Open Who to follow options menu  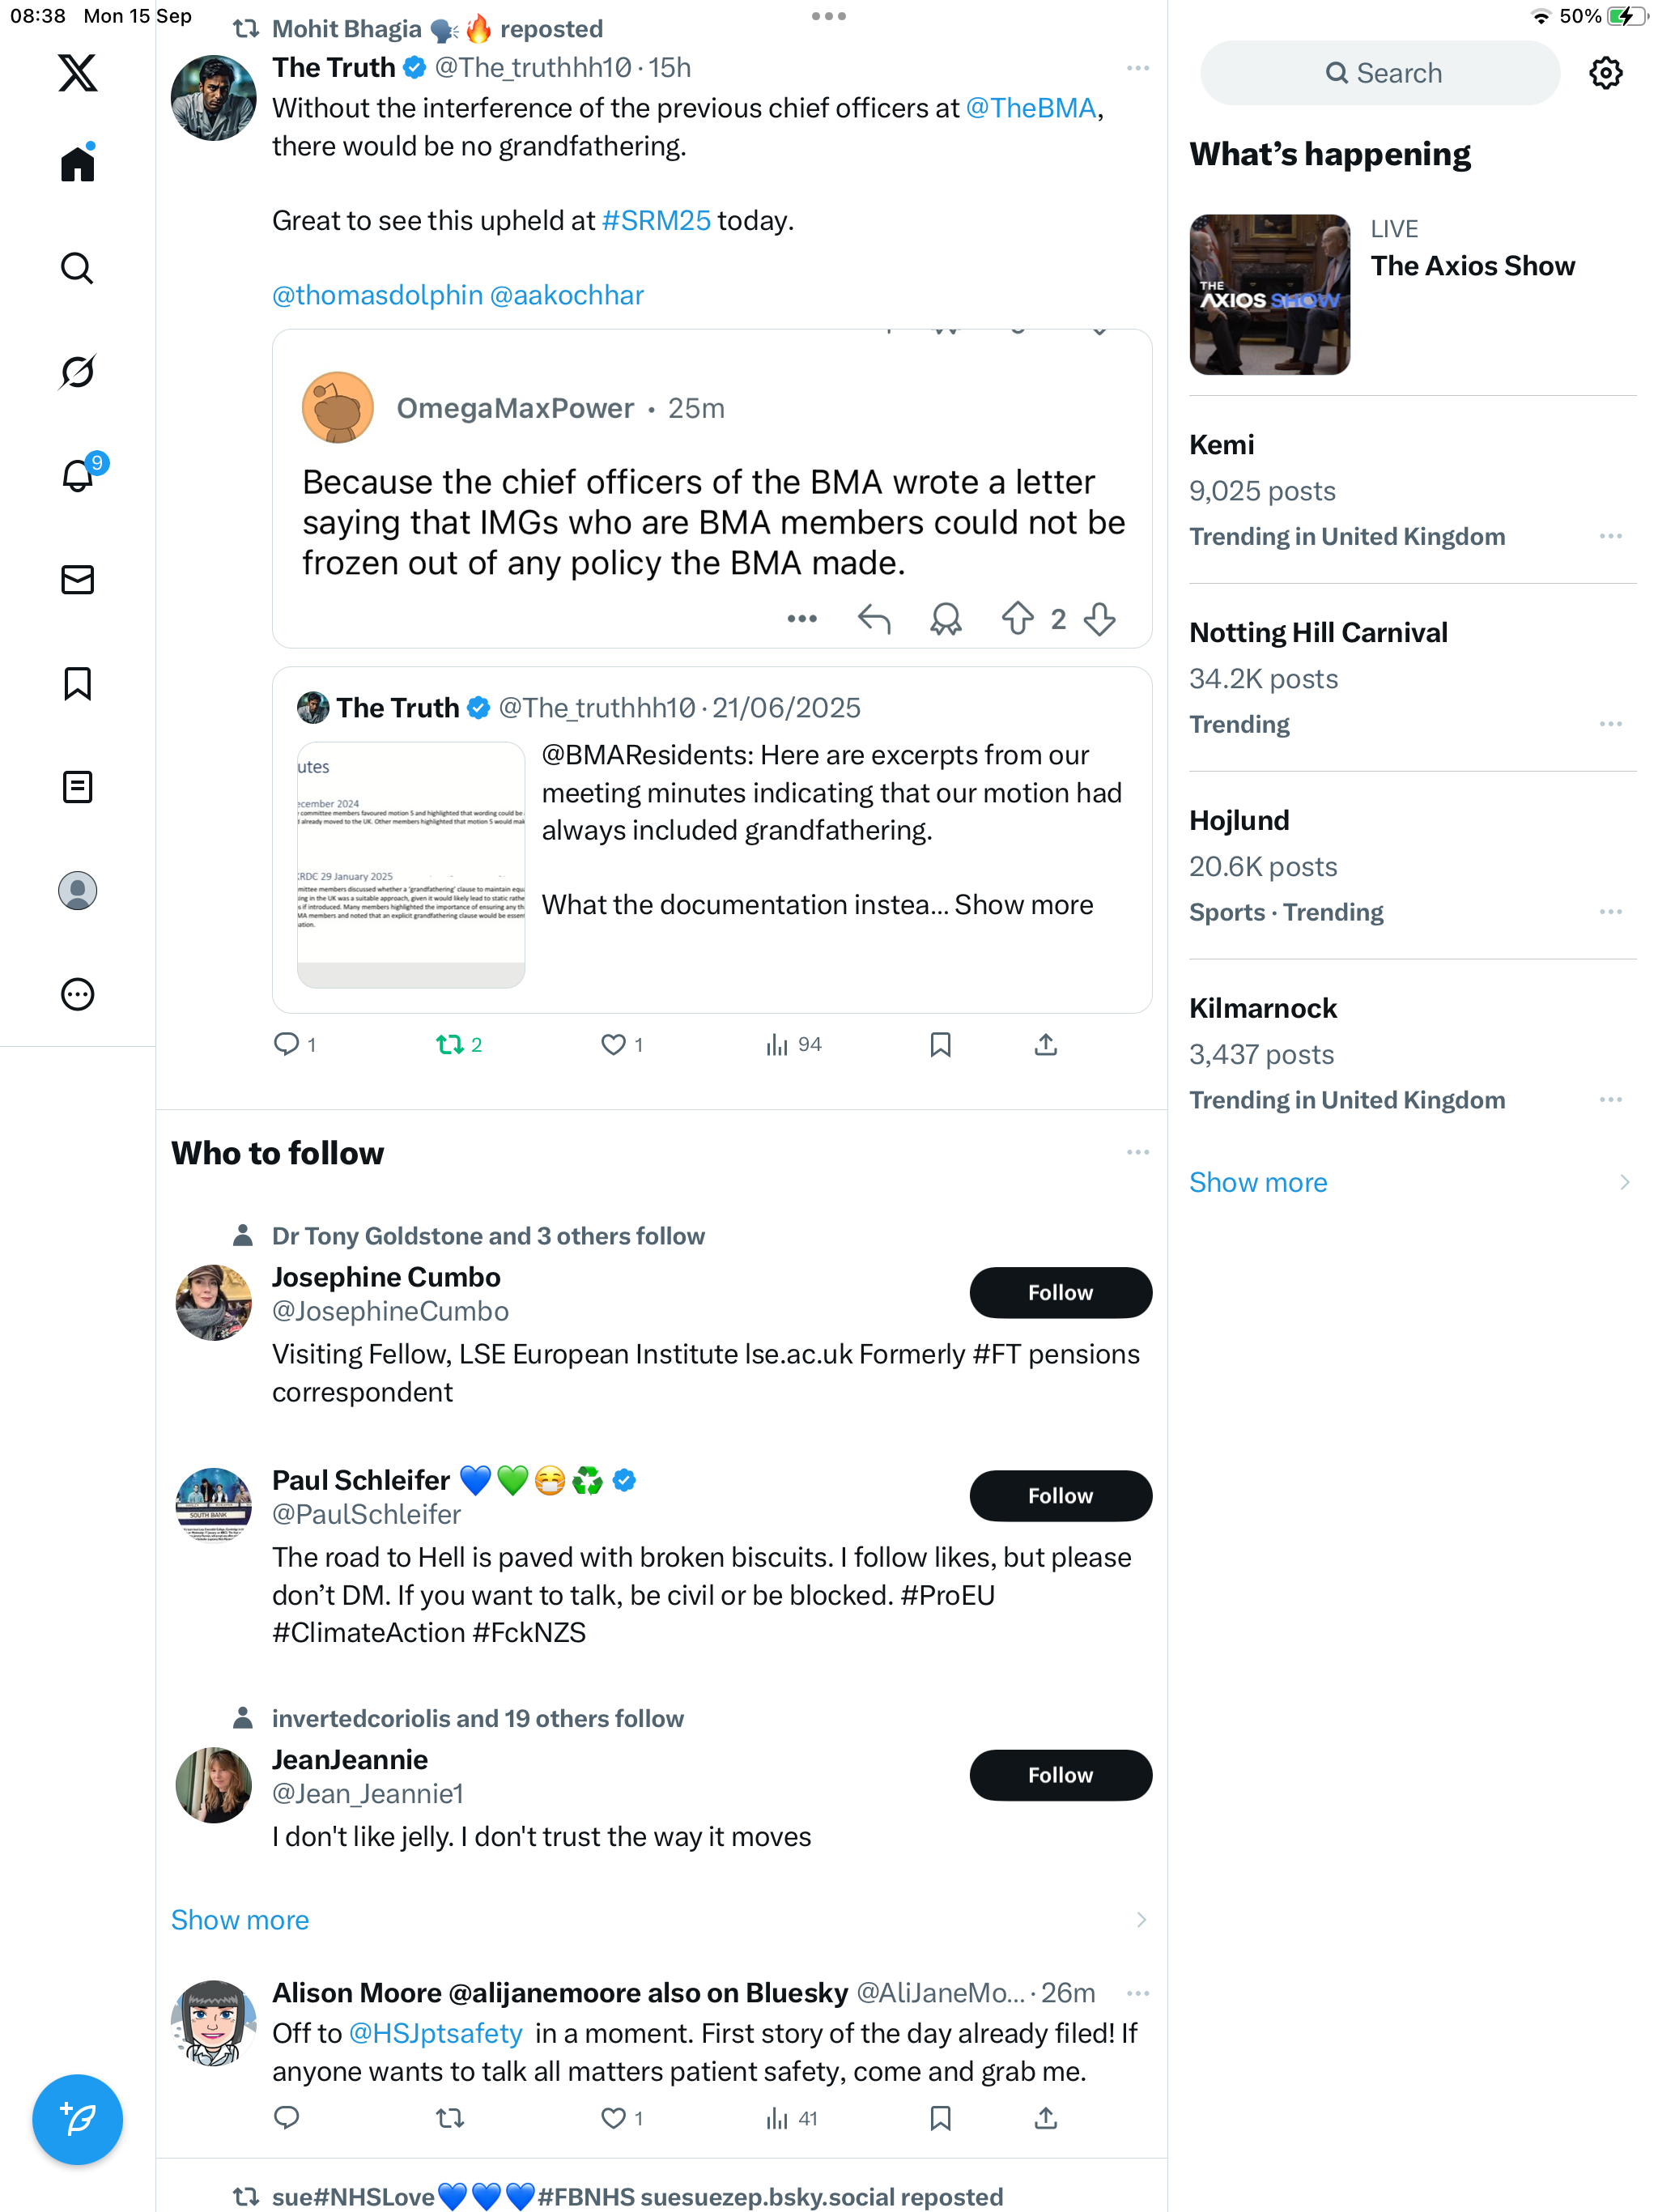tap(1137, 1152)
